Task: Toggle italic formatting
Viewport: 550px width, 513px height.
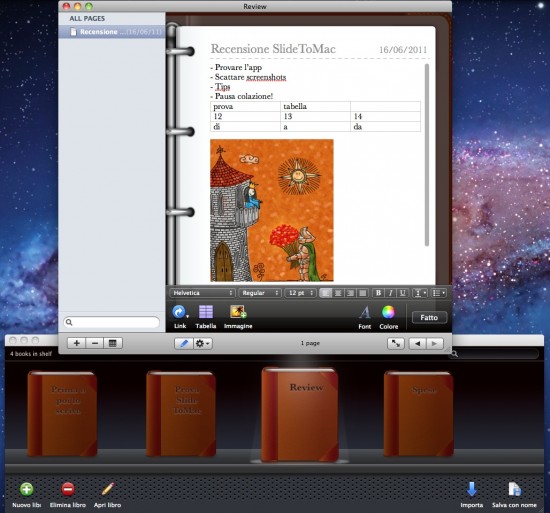Action: [390, 293]
